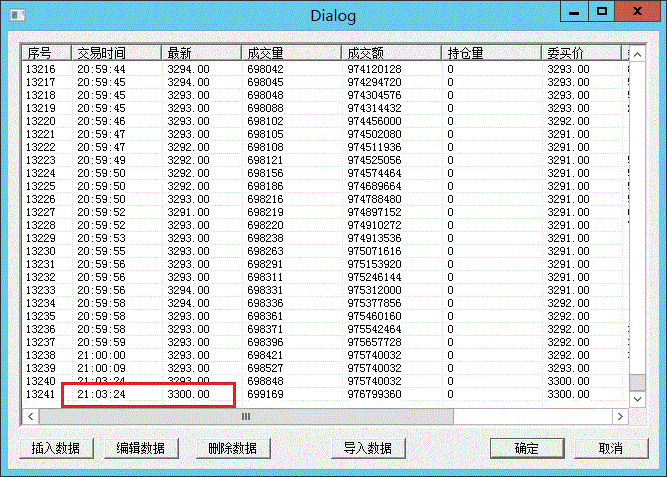The height and width of the screenshot is (477, 667).
Task: Sort by the 序号 column header
Action: point(40,52)
